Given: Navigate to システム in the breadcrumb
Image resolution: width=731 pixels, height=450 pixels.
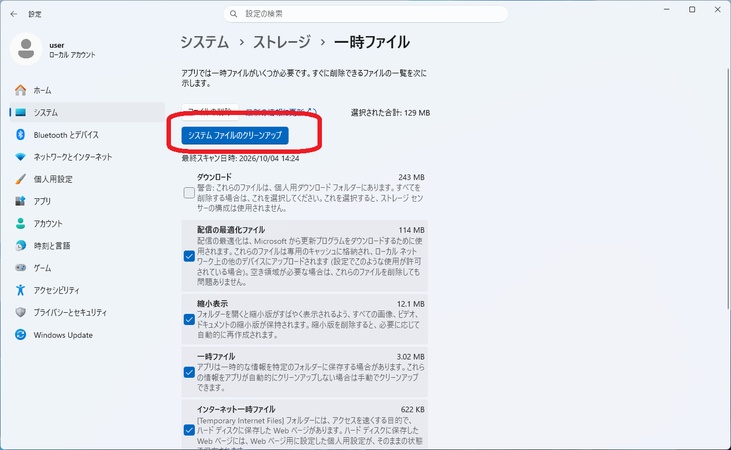Looking at the screenshot, I should [x=204, y=42].
